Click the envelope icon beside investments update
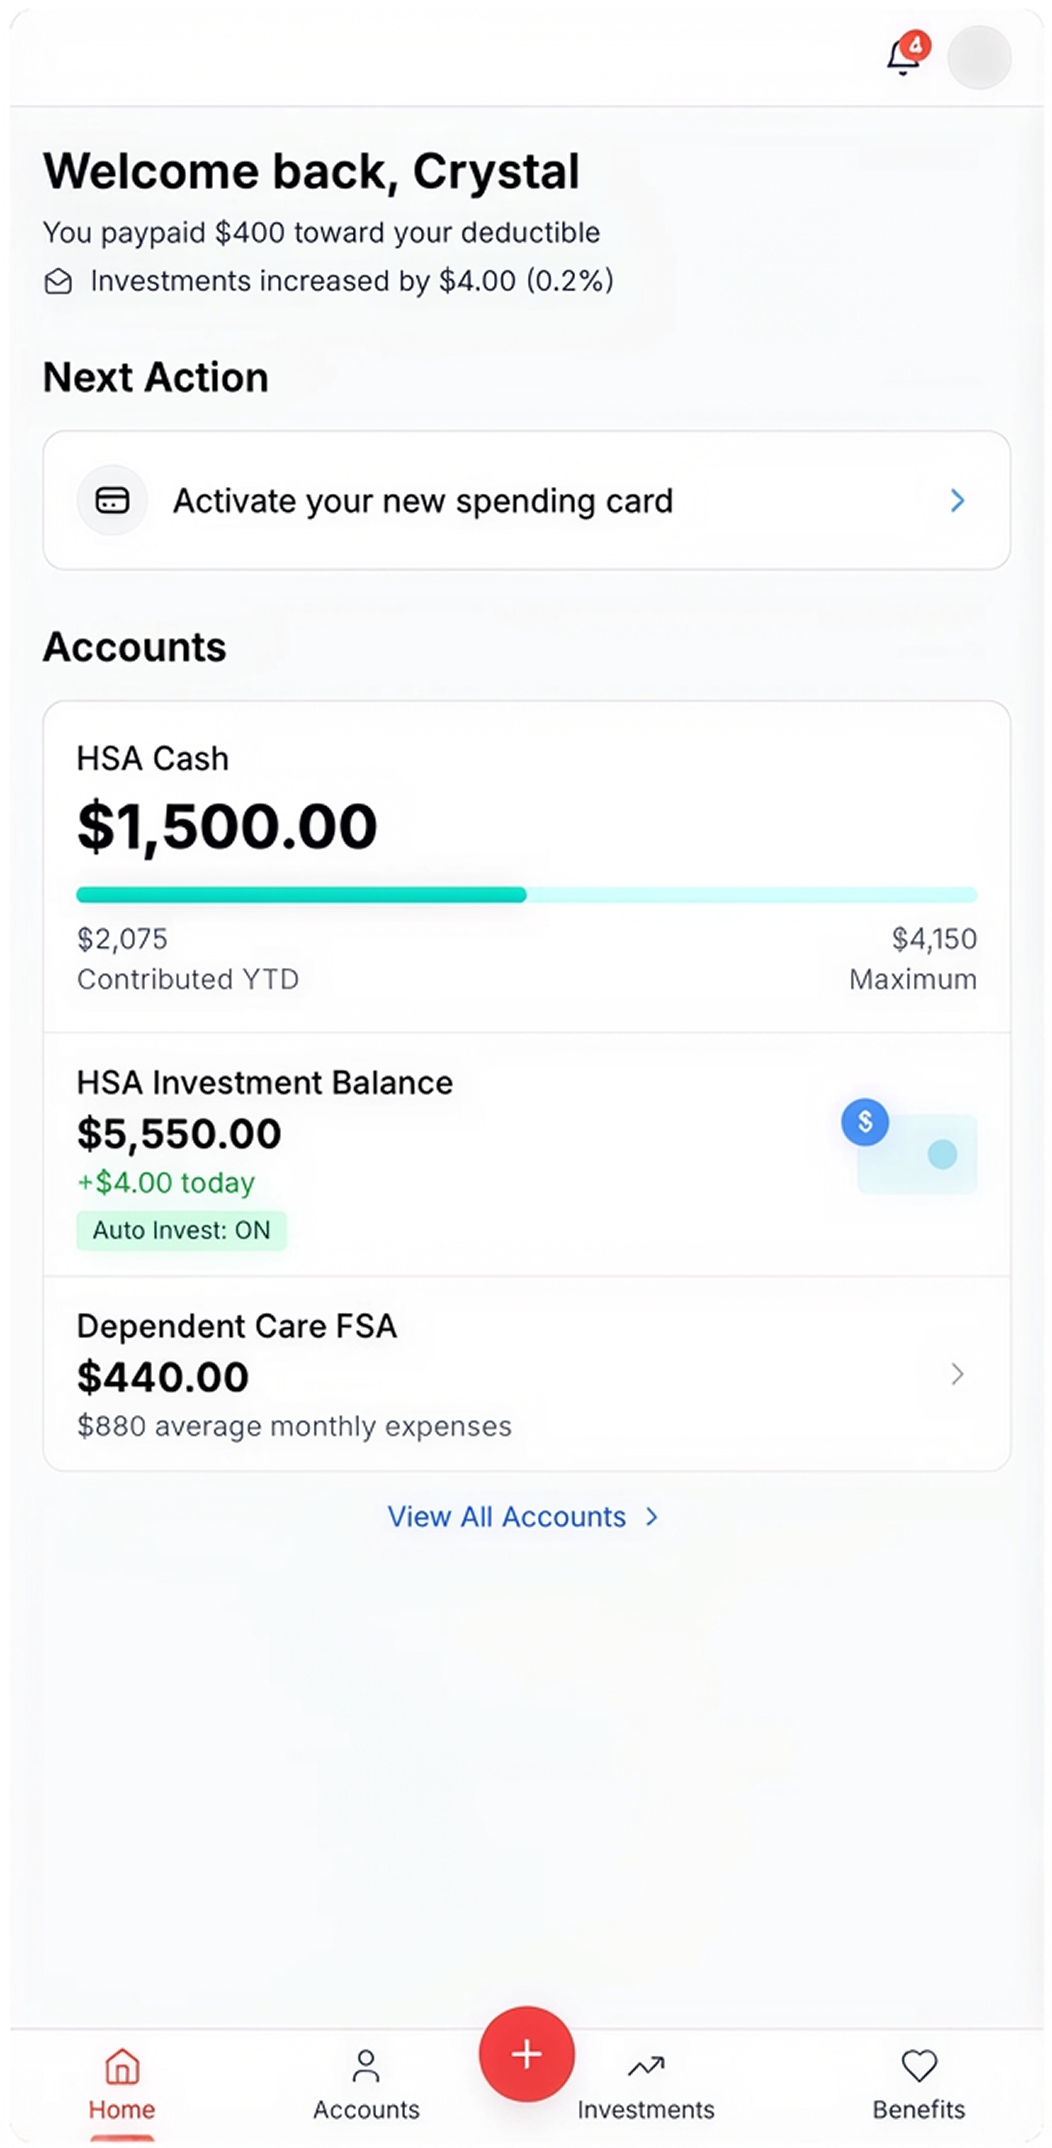1052x2148 pixels. [59, 282]
